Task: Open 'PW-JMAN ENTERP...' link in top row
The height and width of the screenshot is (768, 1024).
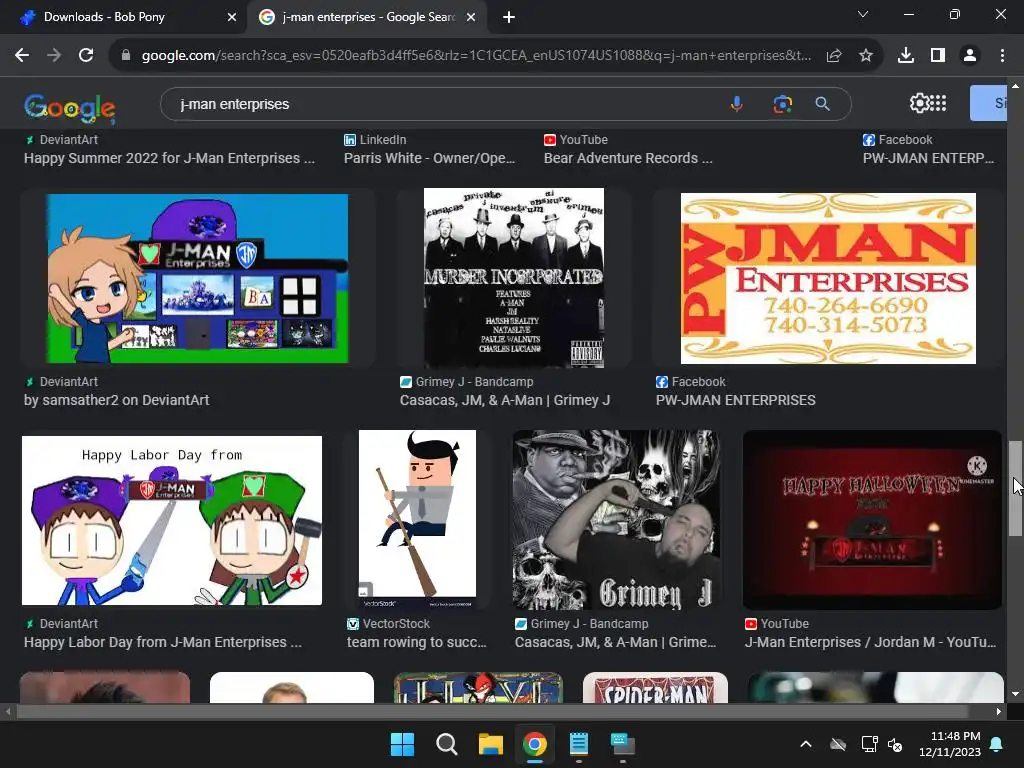Action: (x=928, y=158)
